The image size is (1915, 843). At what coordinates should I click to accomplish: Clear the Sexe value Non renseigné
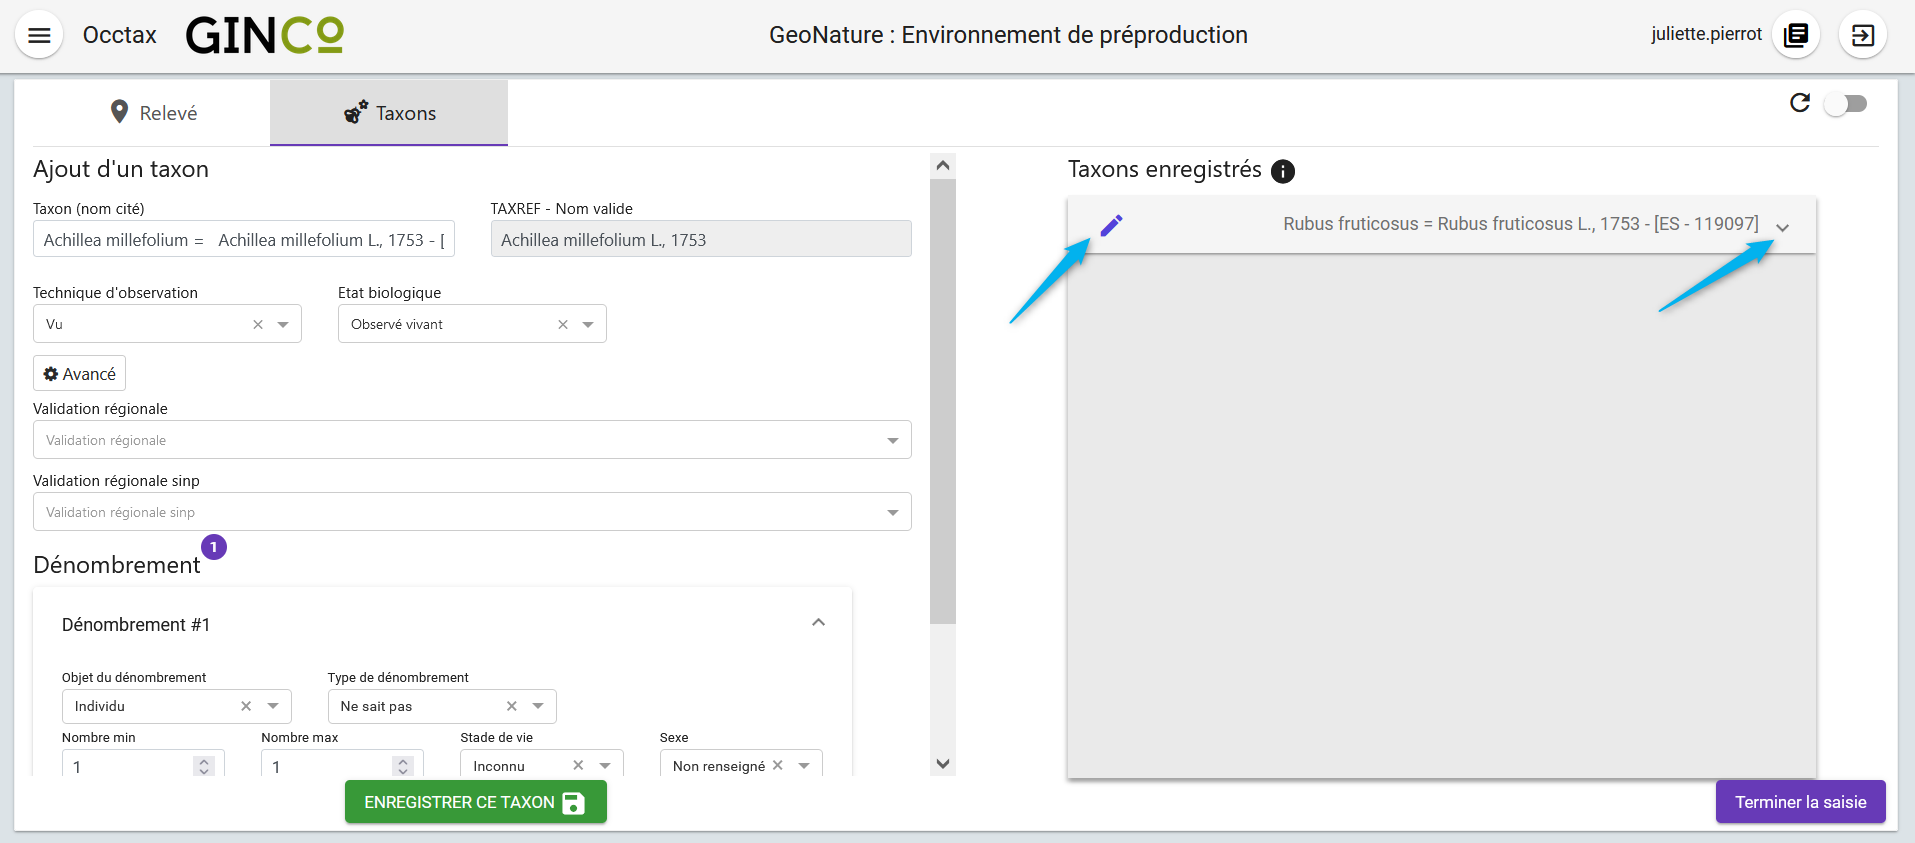pyautogui.click(x=778, y=765)
